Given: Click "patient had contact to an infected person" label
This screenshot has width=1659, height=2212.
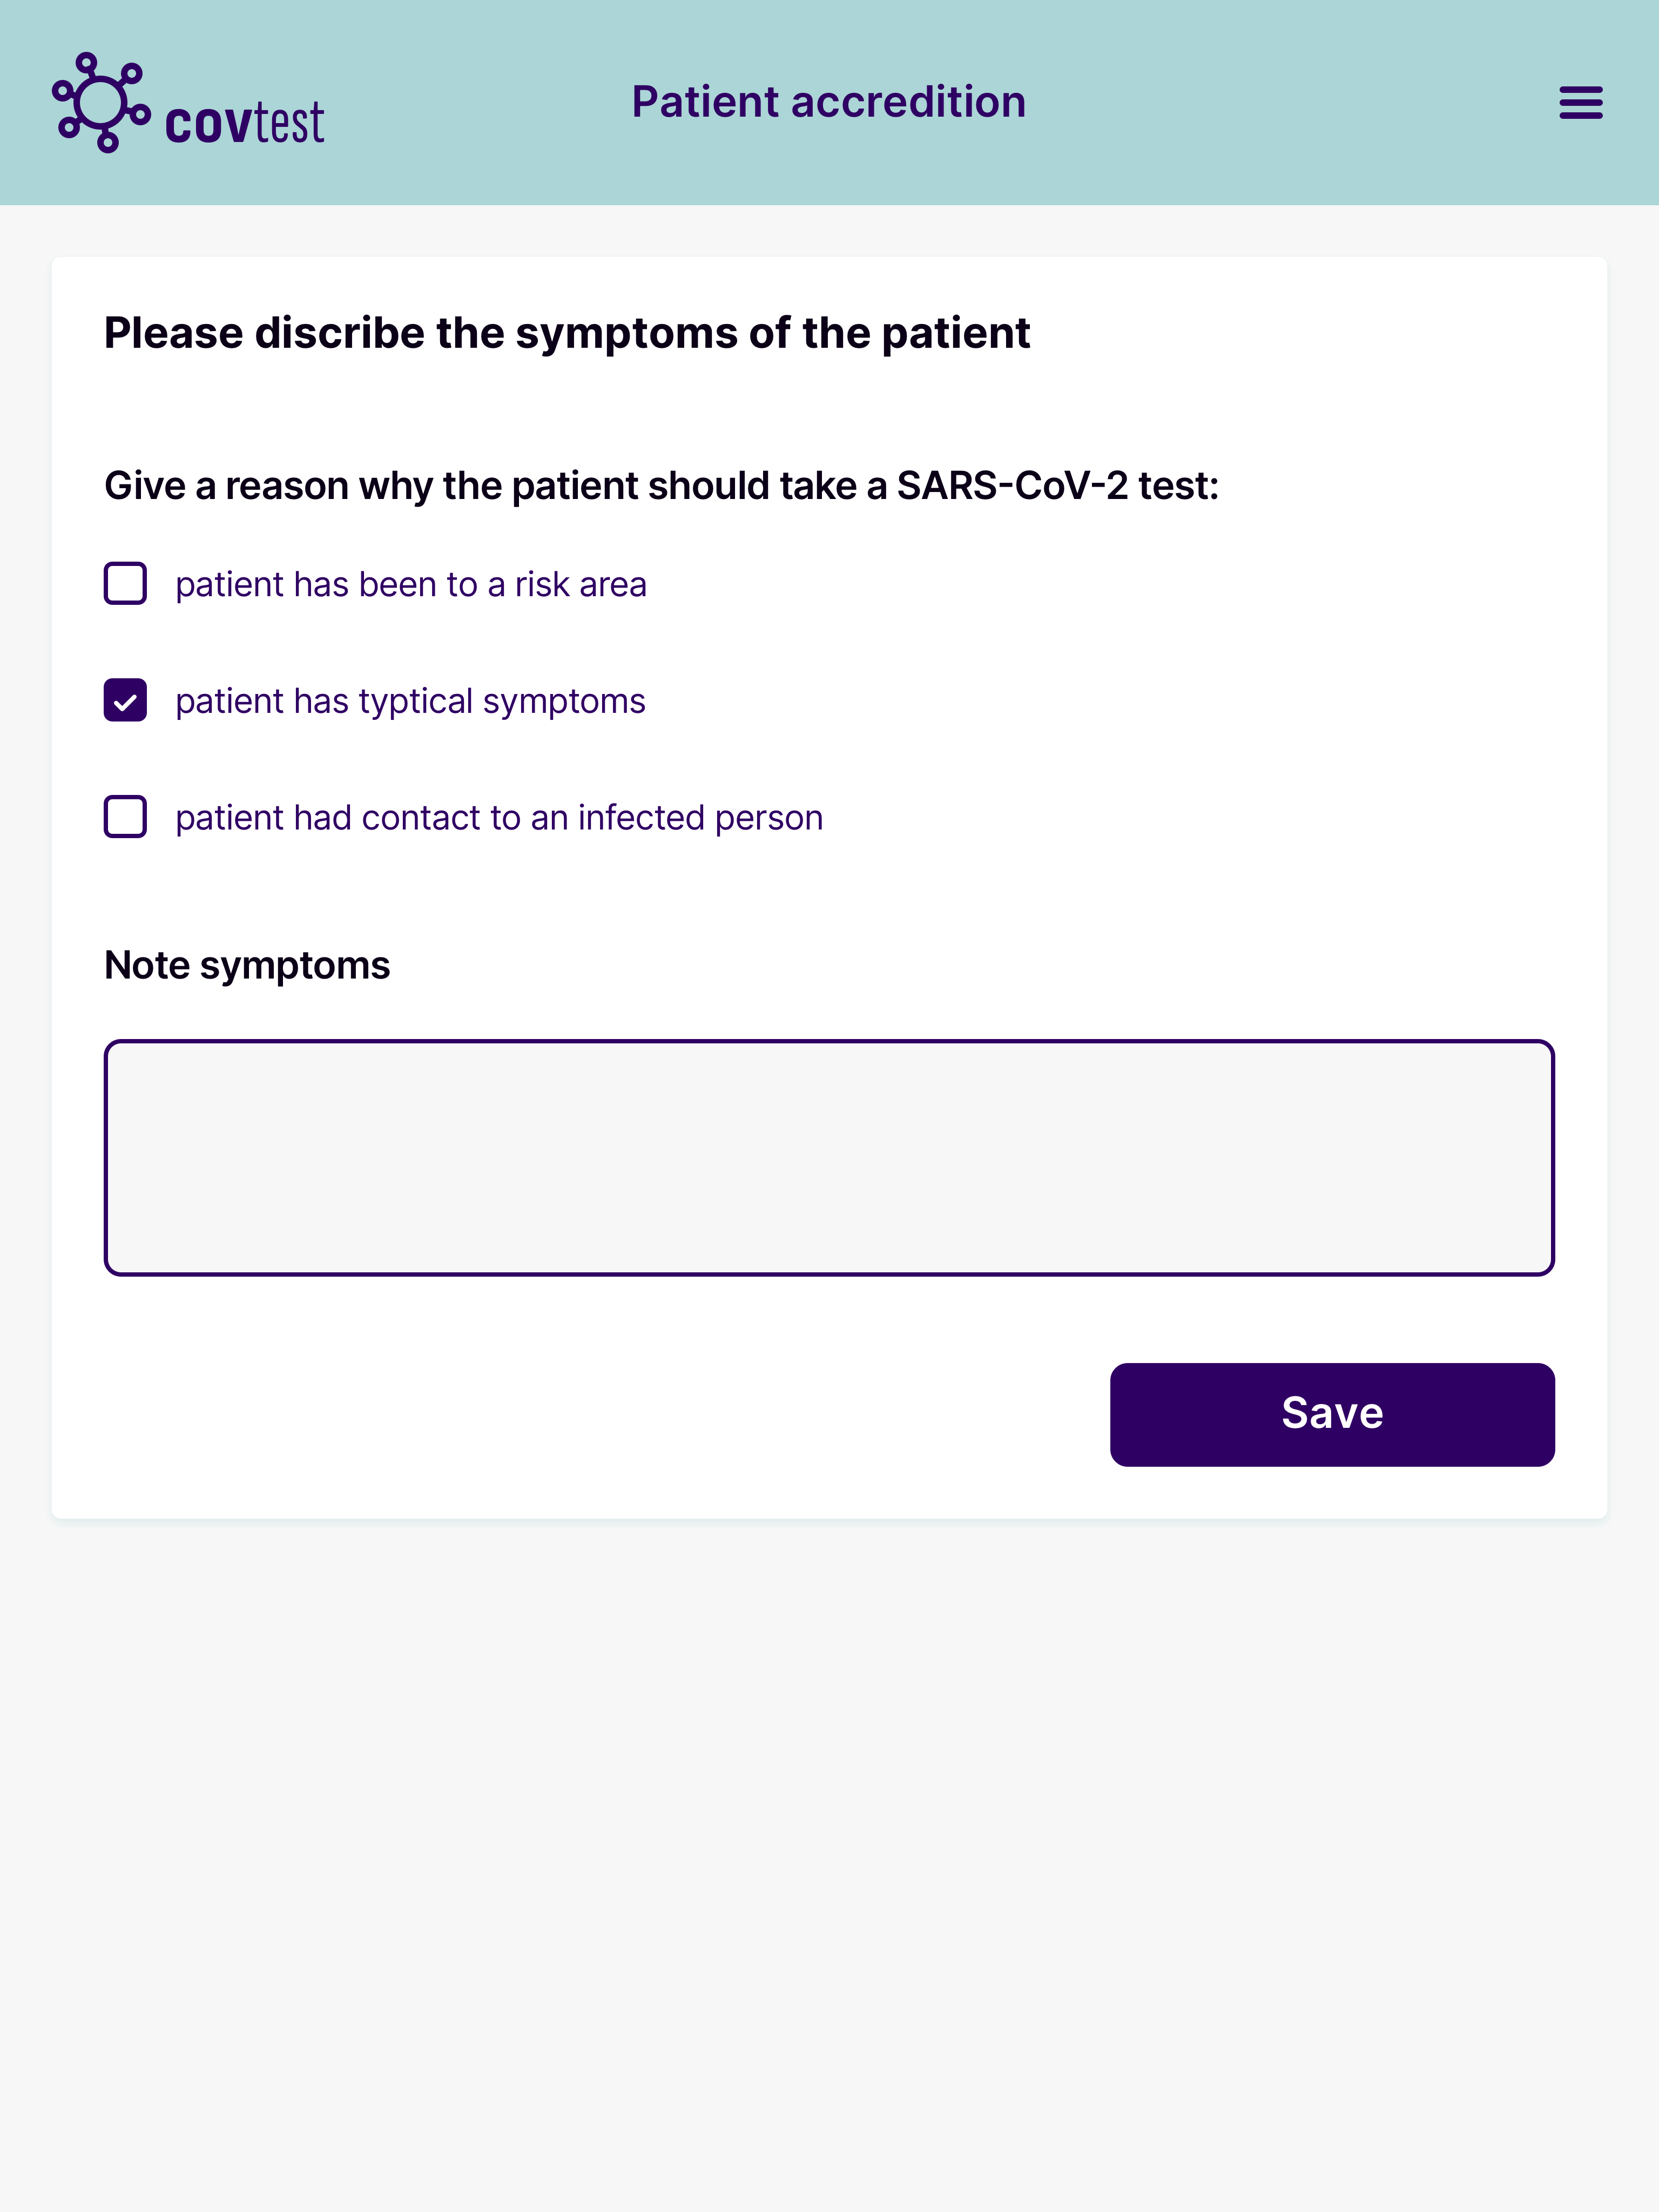Looking at the screenshot, I should click(499, 818).
